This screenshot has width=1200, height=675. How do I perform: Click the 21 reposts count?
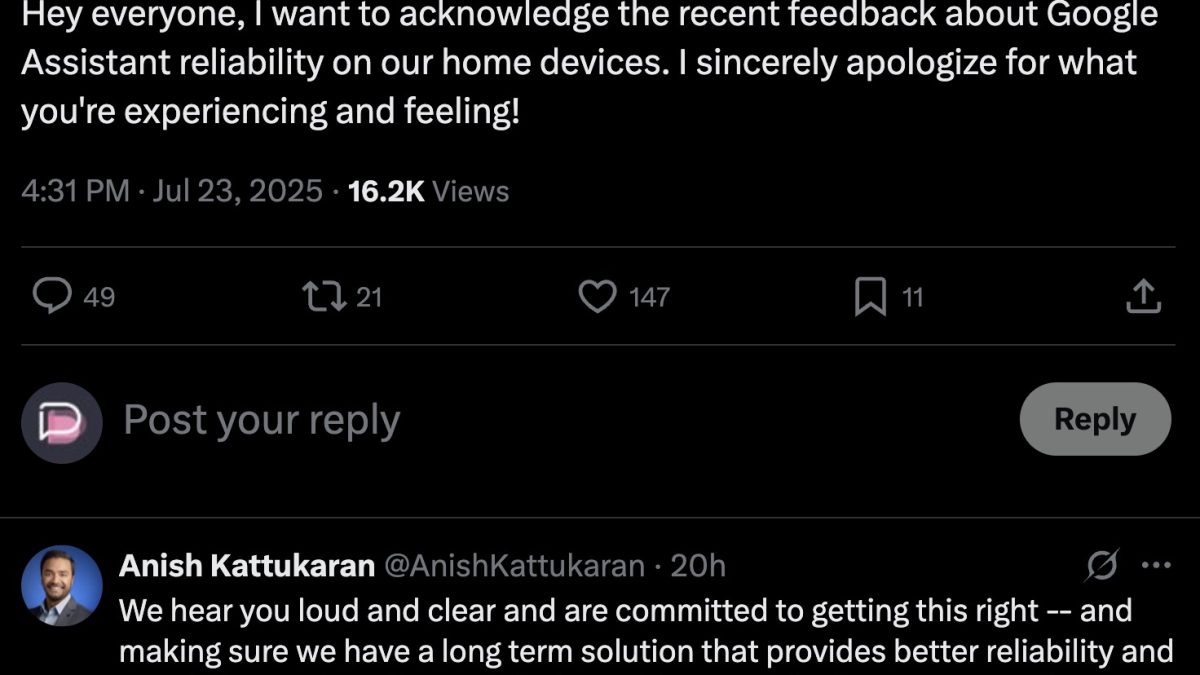[x=369, y=297]
